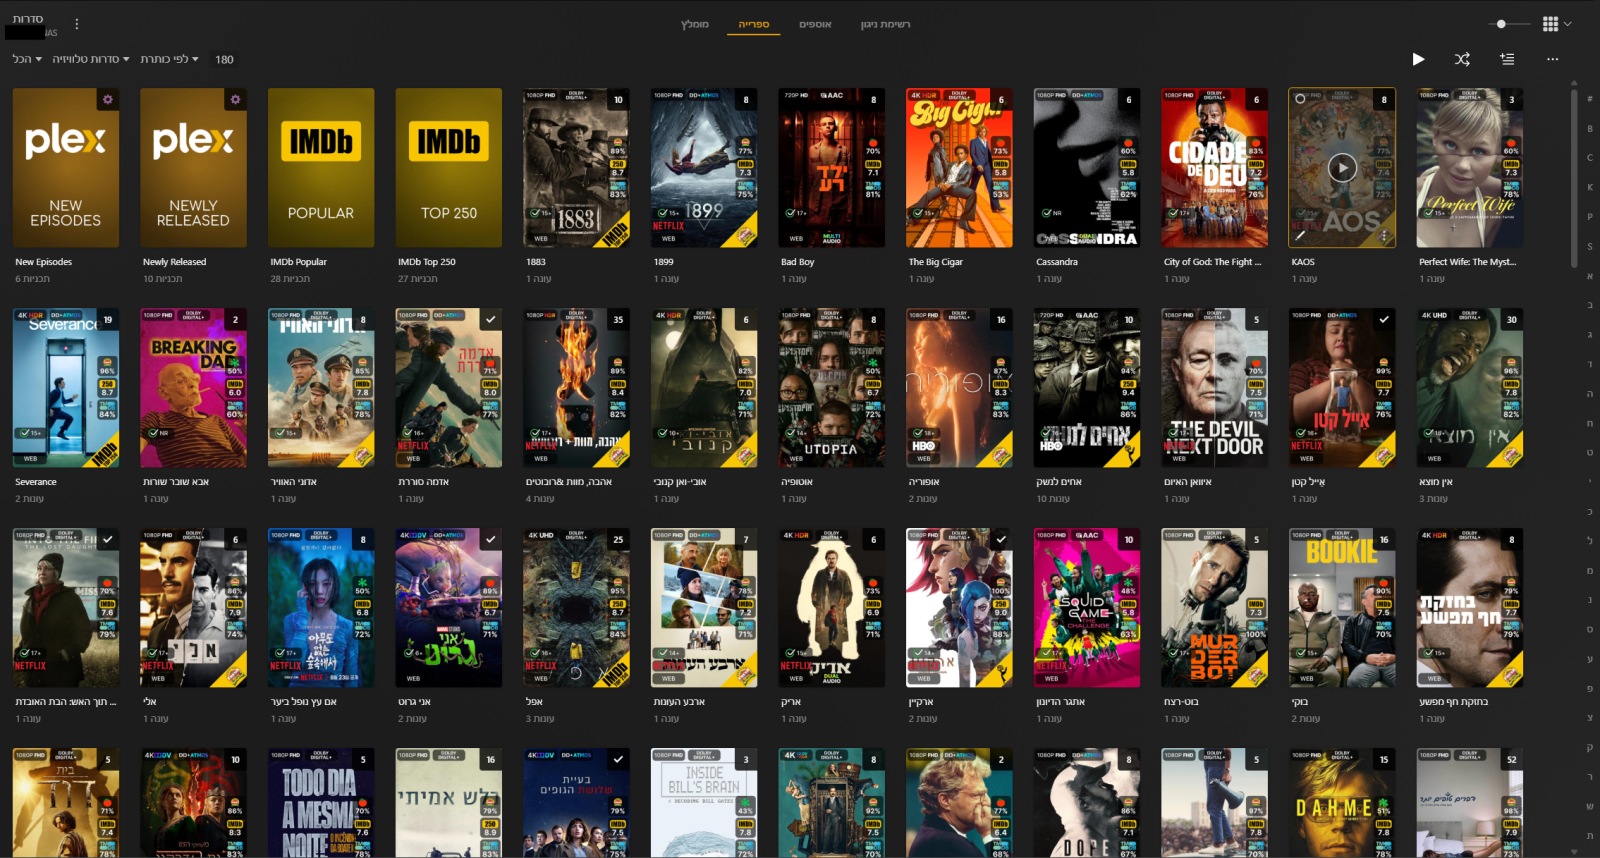Toggle selection circle on KAOS poster
1600x858 pixels.
pyautogui.click(x=1300, y=99)
